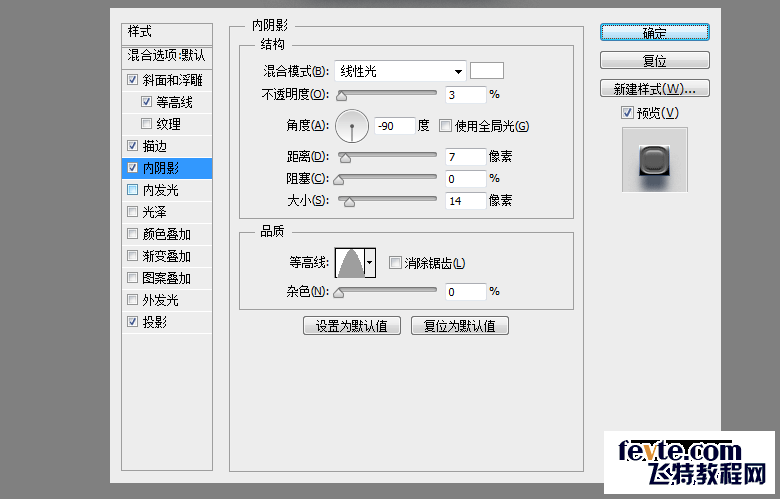Image resolution: width=780 pixels, height=499 pixels.
Task: Click the 角度 value field showing -90
Action: pyautogui.click(x=394, y=126)
